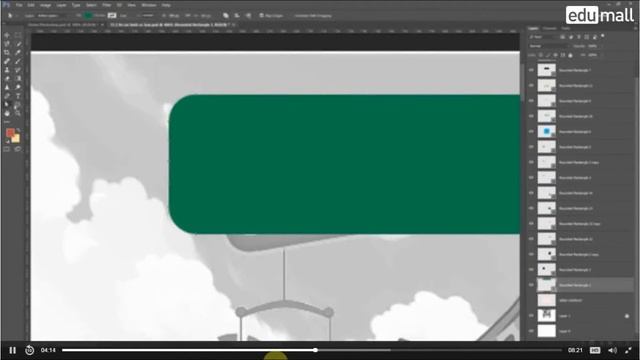Open the Normal blend mode dropdown
Viewport: 640px width, 360px height.
(x=549, y=46)
